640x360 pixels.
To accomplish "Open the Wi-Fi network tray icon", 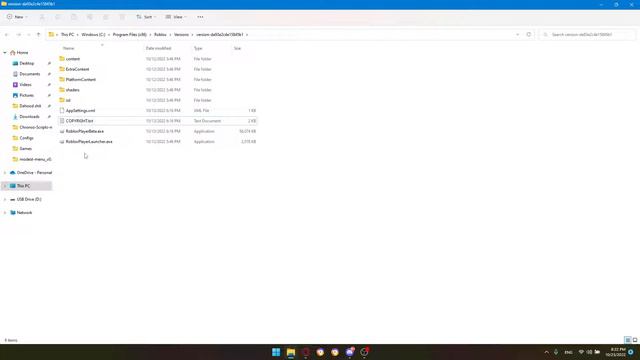I will (581, 352).
